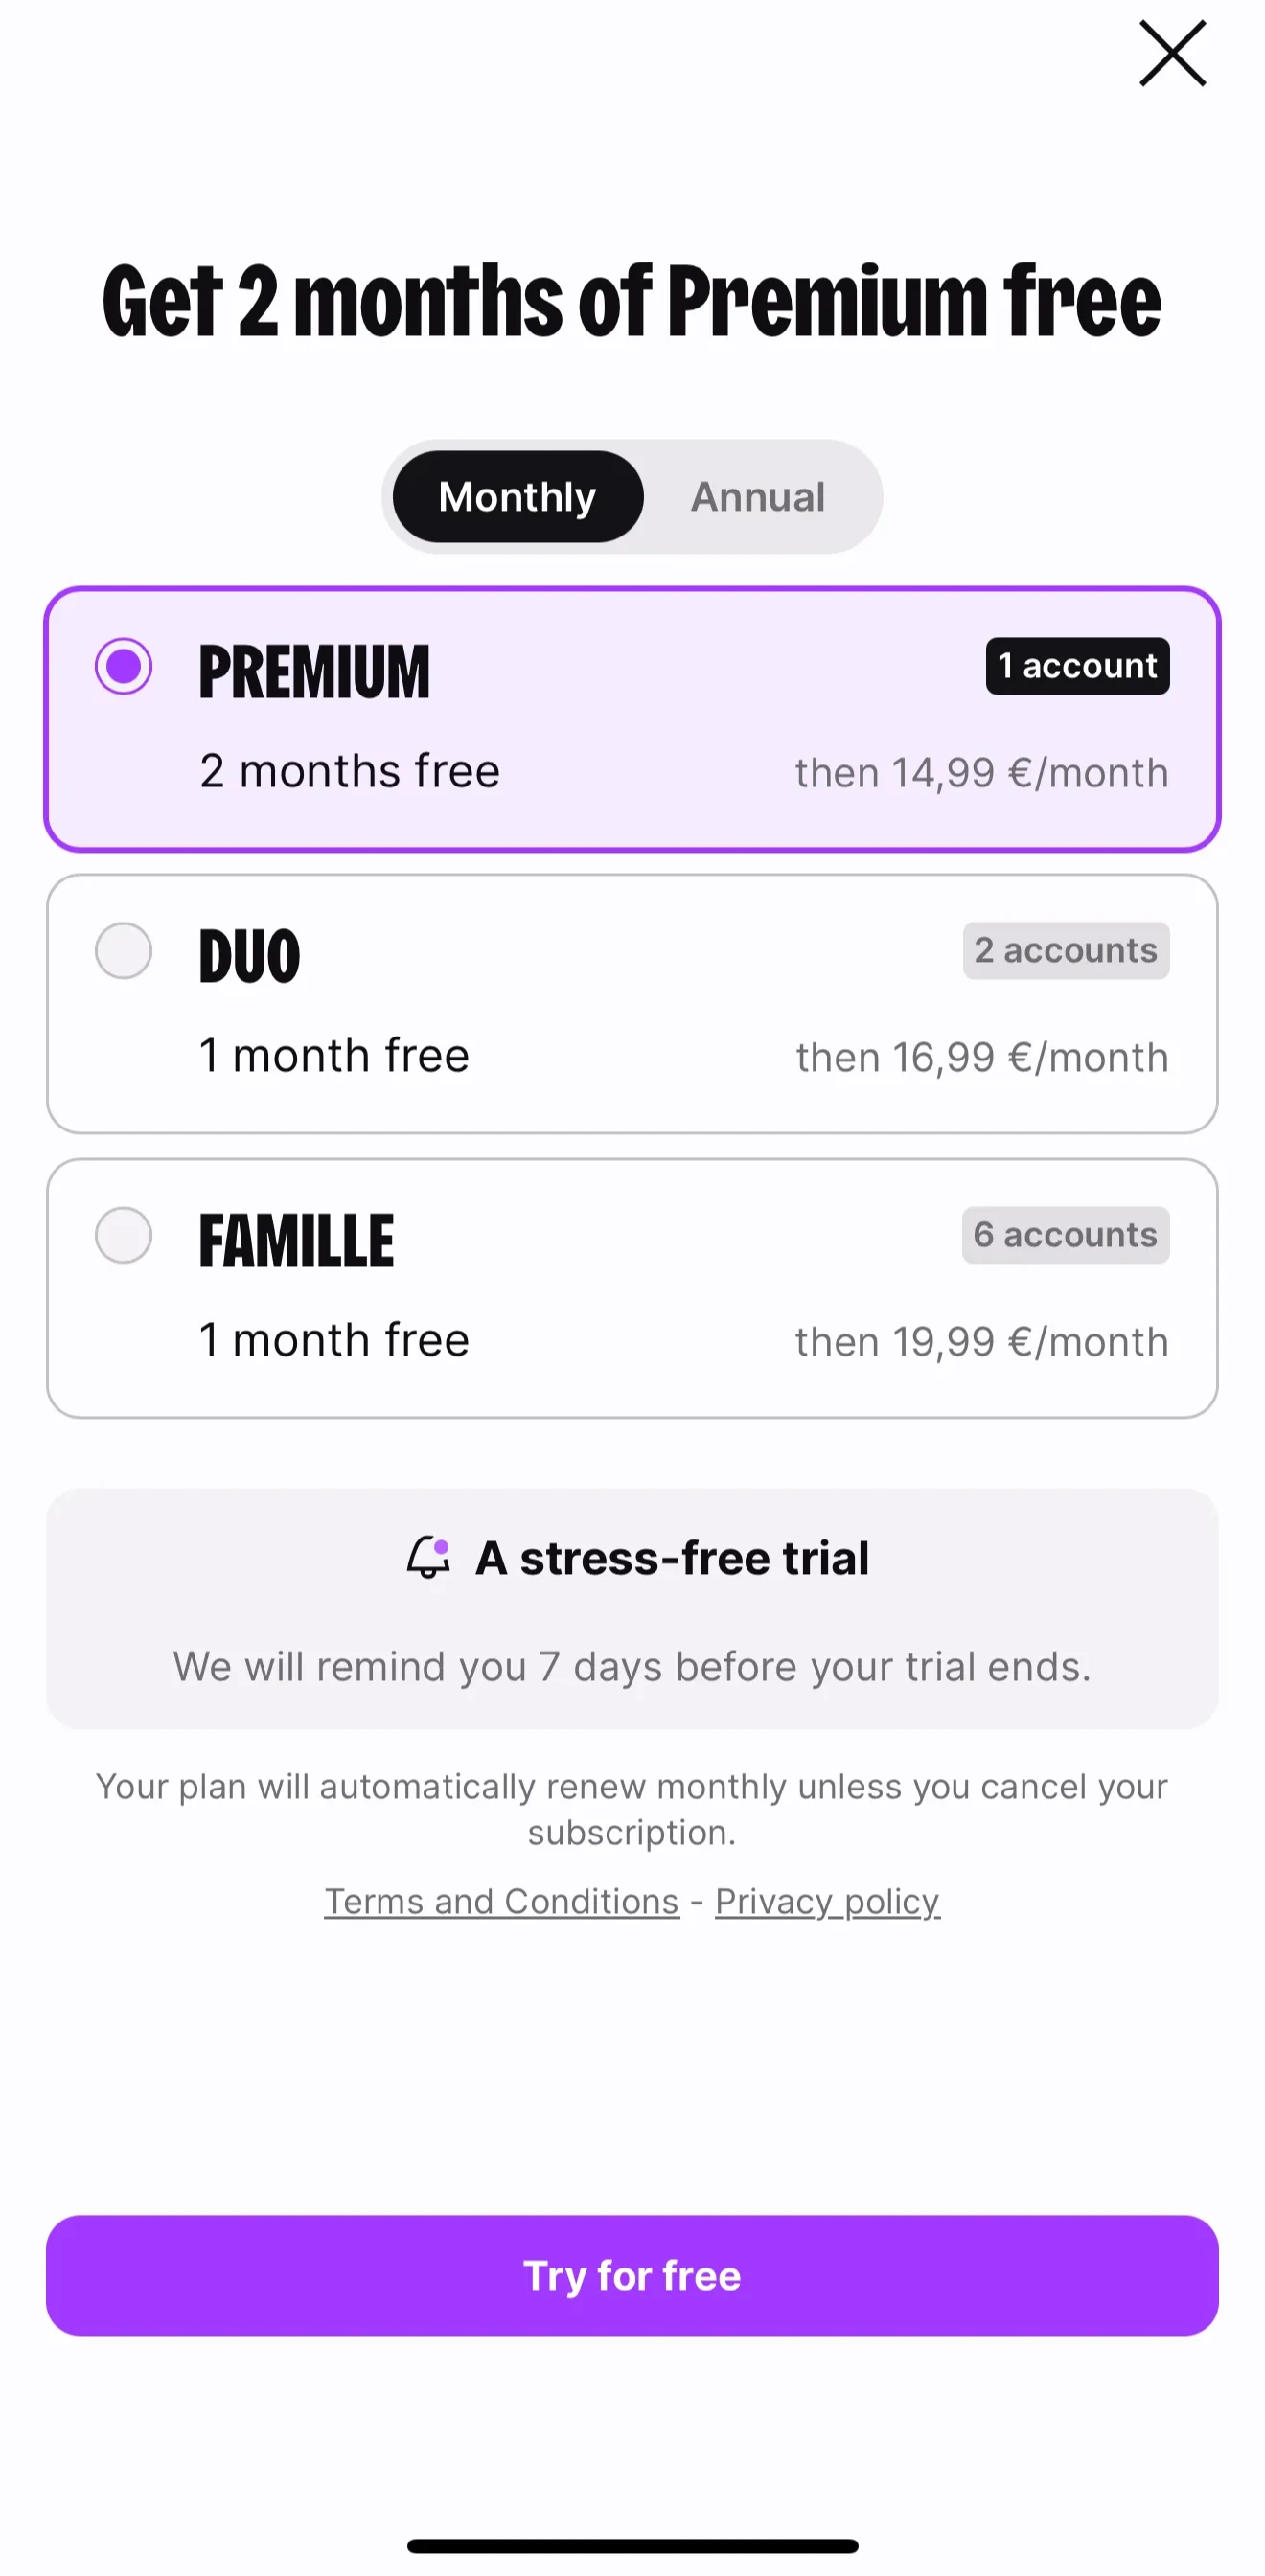Tap the 2 accounts badge
Viewport: 1265px width, 2576px height.
[1066, 950]
